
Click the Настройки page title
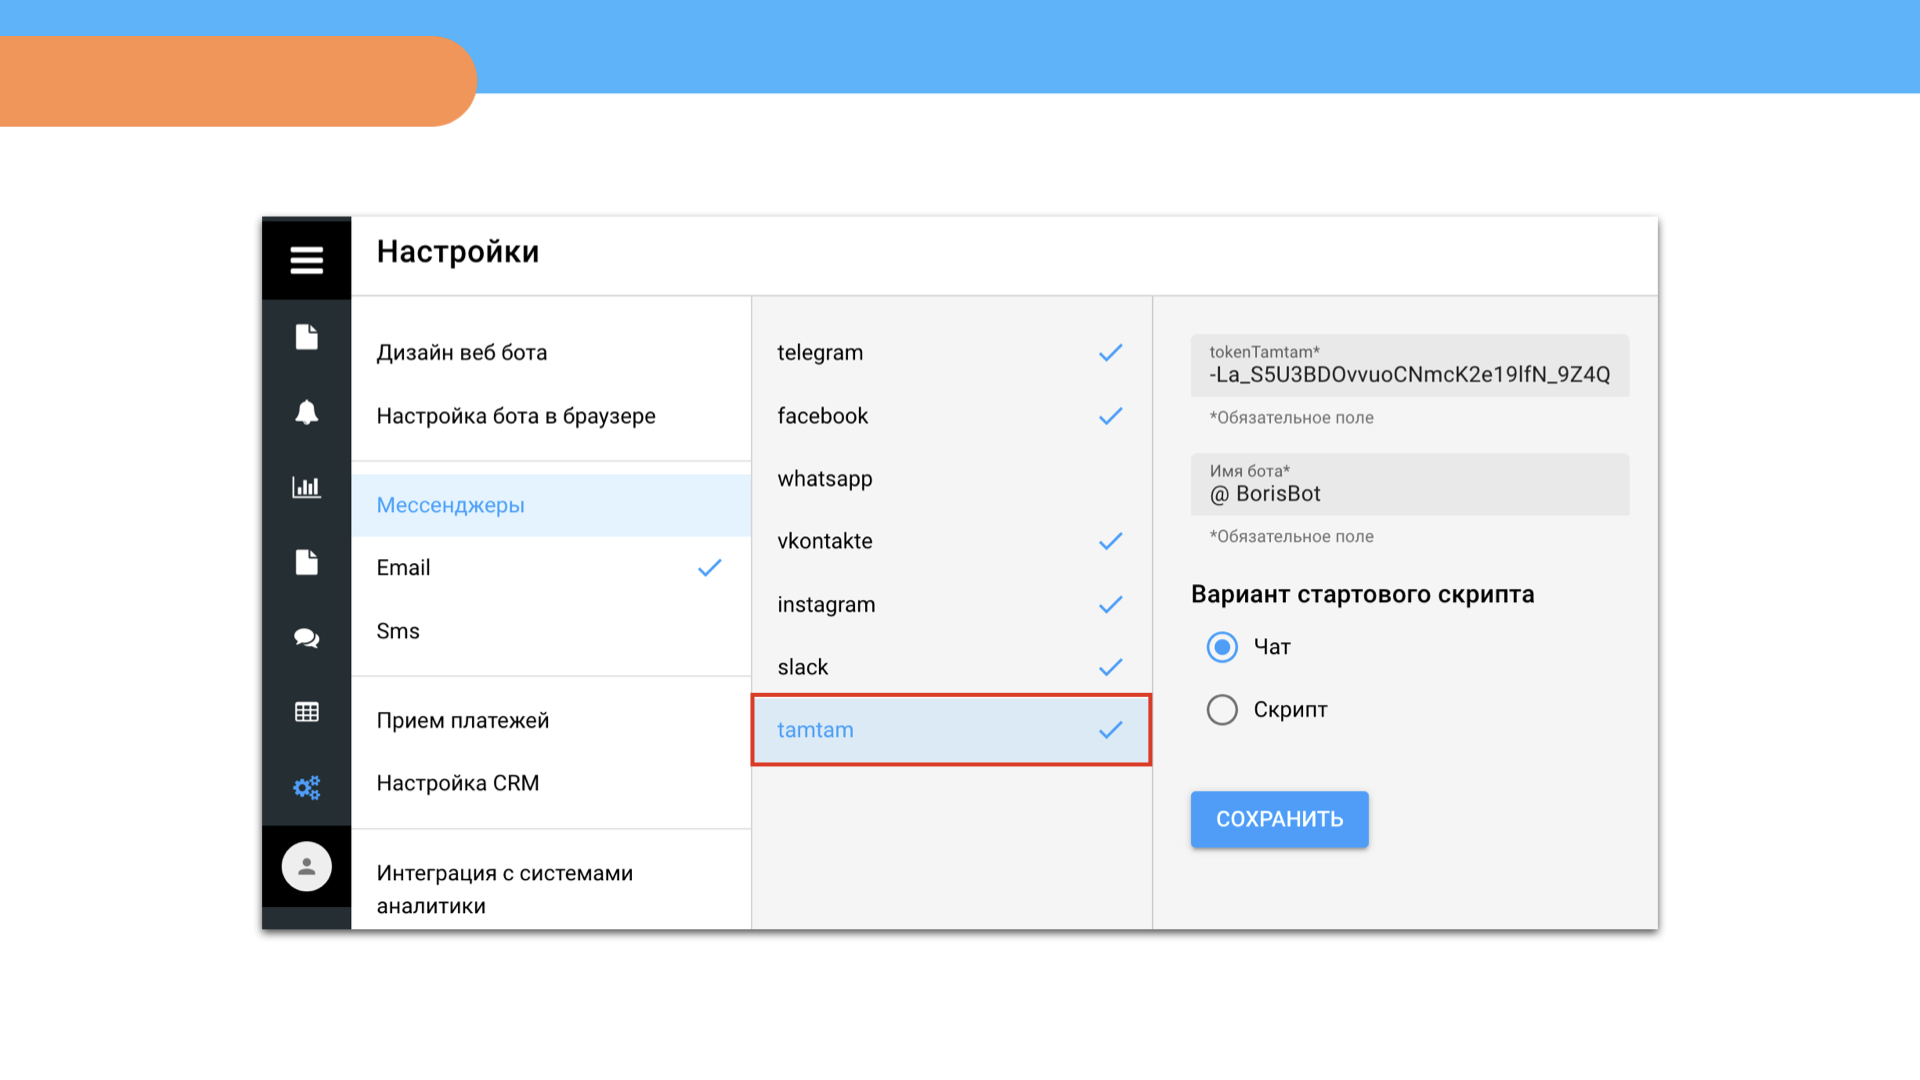coord(458,251)
